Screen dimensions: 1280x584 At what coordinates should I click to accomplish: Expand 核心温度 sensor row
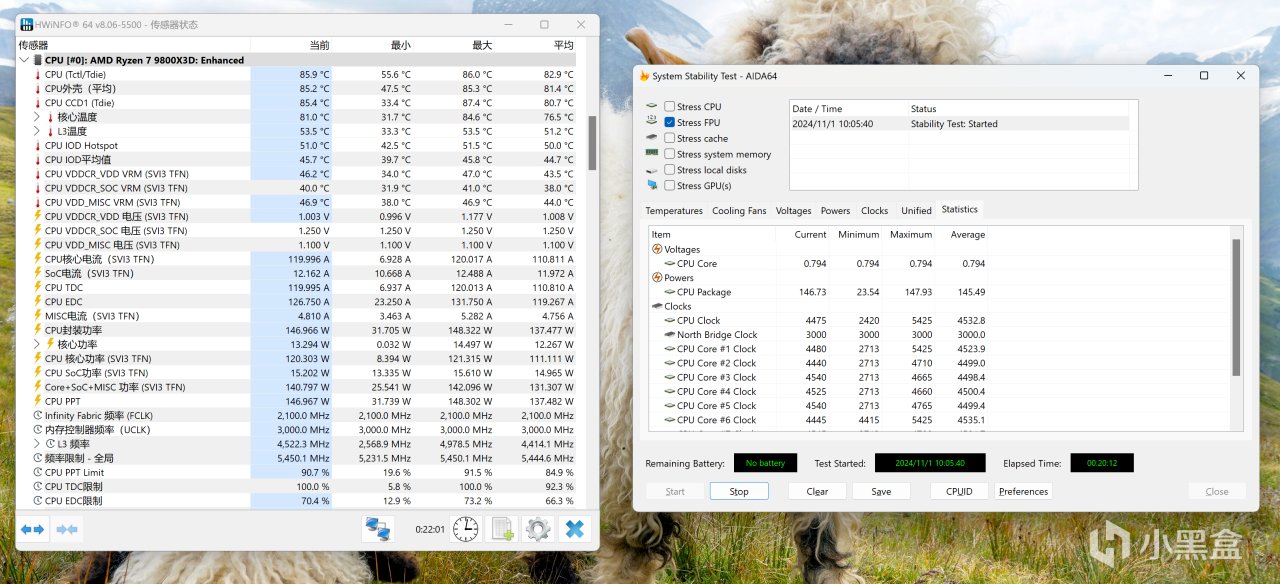point(38,117)
